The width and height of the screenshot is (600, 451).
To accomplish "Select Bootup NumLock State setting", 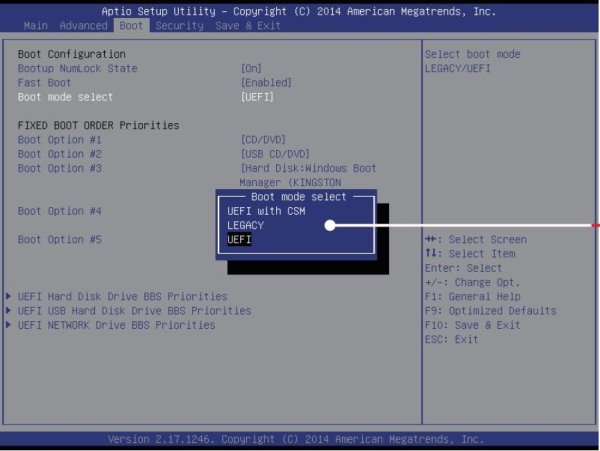I will click(x=77, y=68).
